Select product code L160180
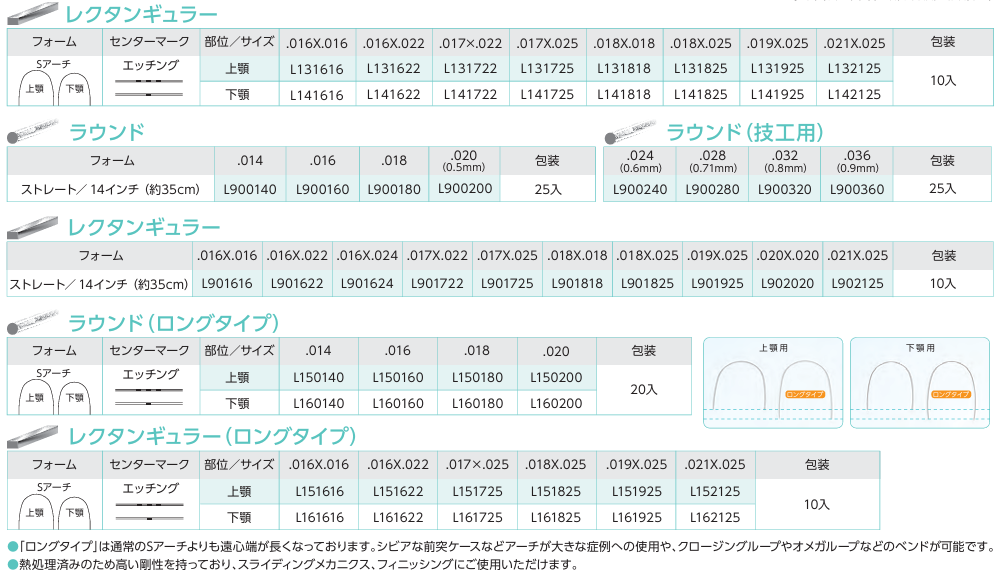 pos(477,403)
